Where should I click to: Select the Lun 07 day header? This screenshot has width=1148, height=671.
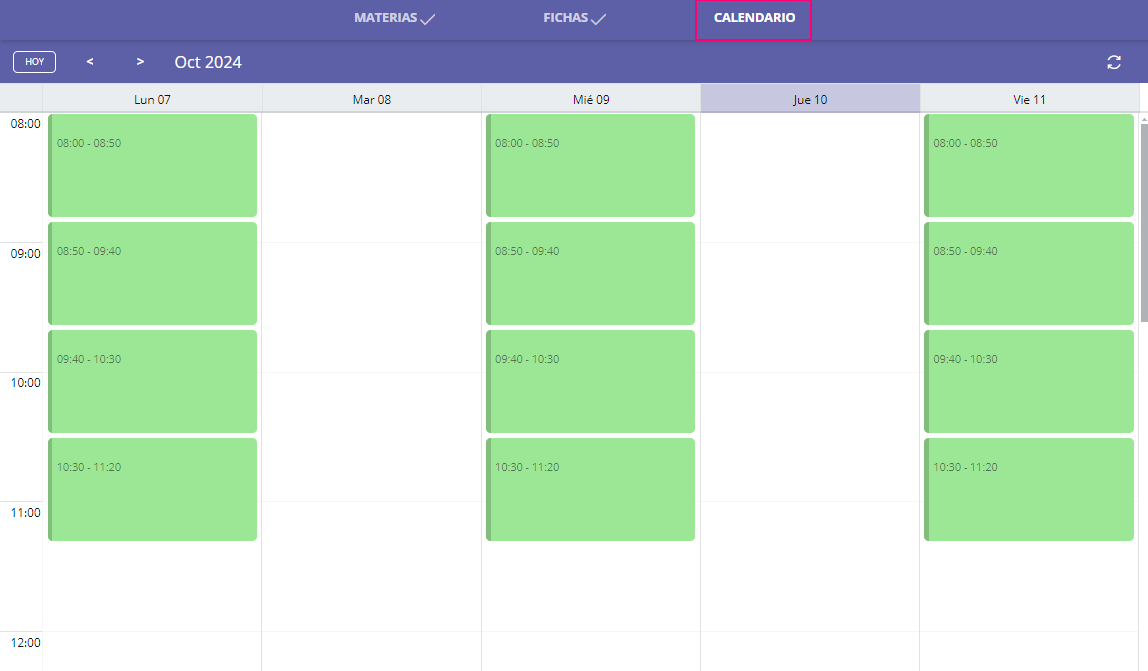click(152, 100)
